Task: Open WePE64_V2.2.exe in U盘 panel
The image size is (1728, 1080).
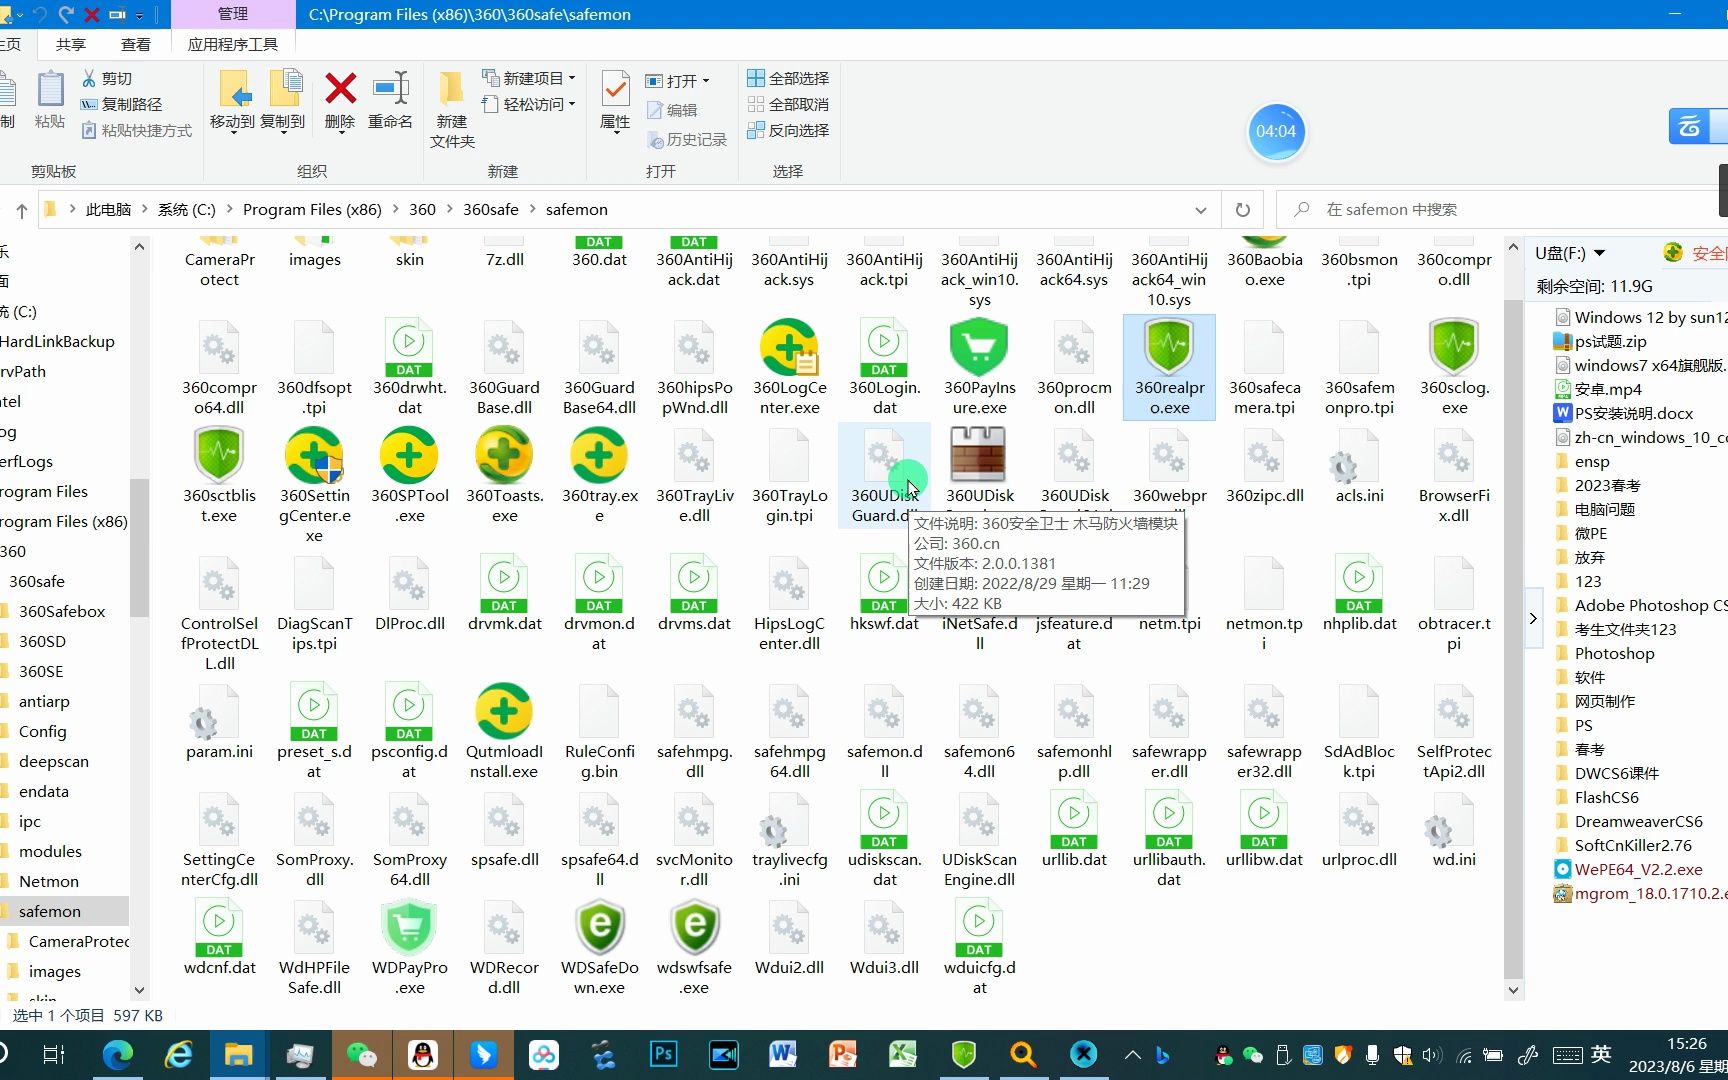Action: pyautogui.click(x=1637, y=869)
